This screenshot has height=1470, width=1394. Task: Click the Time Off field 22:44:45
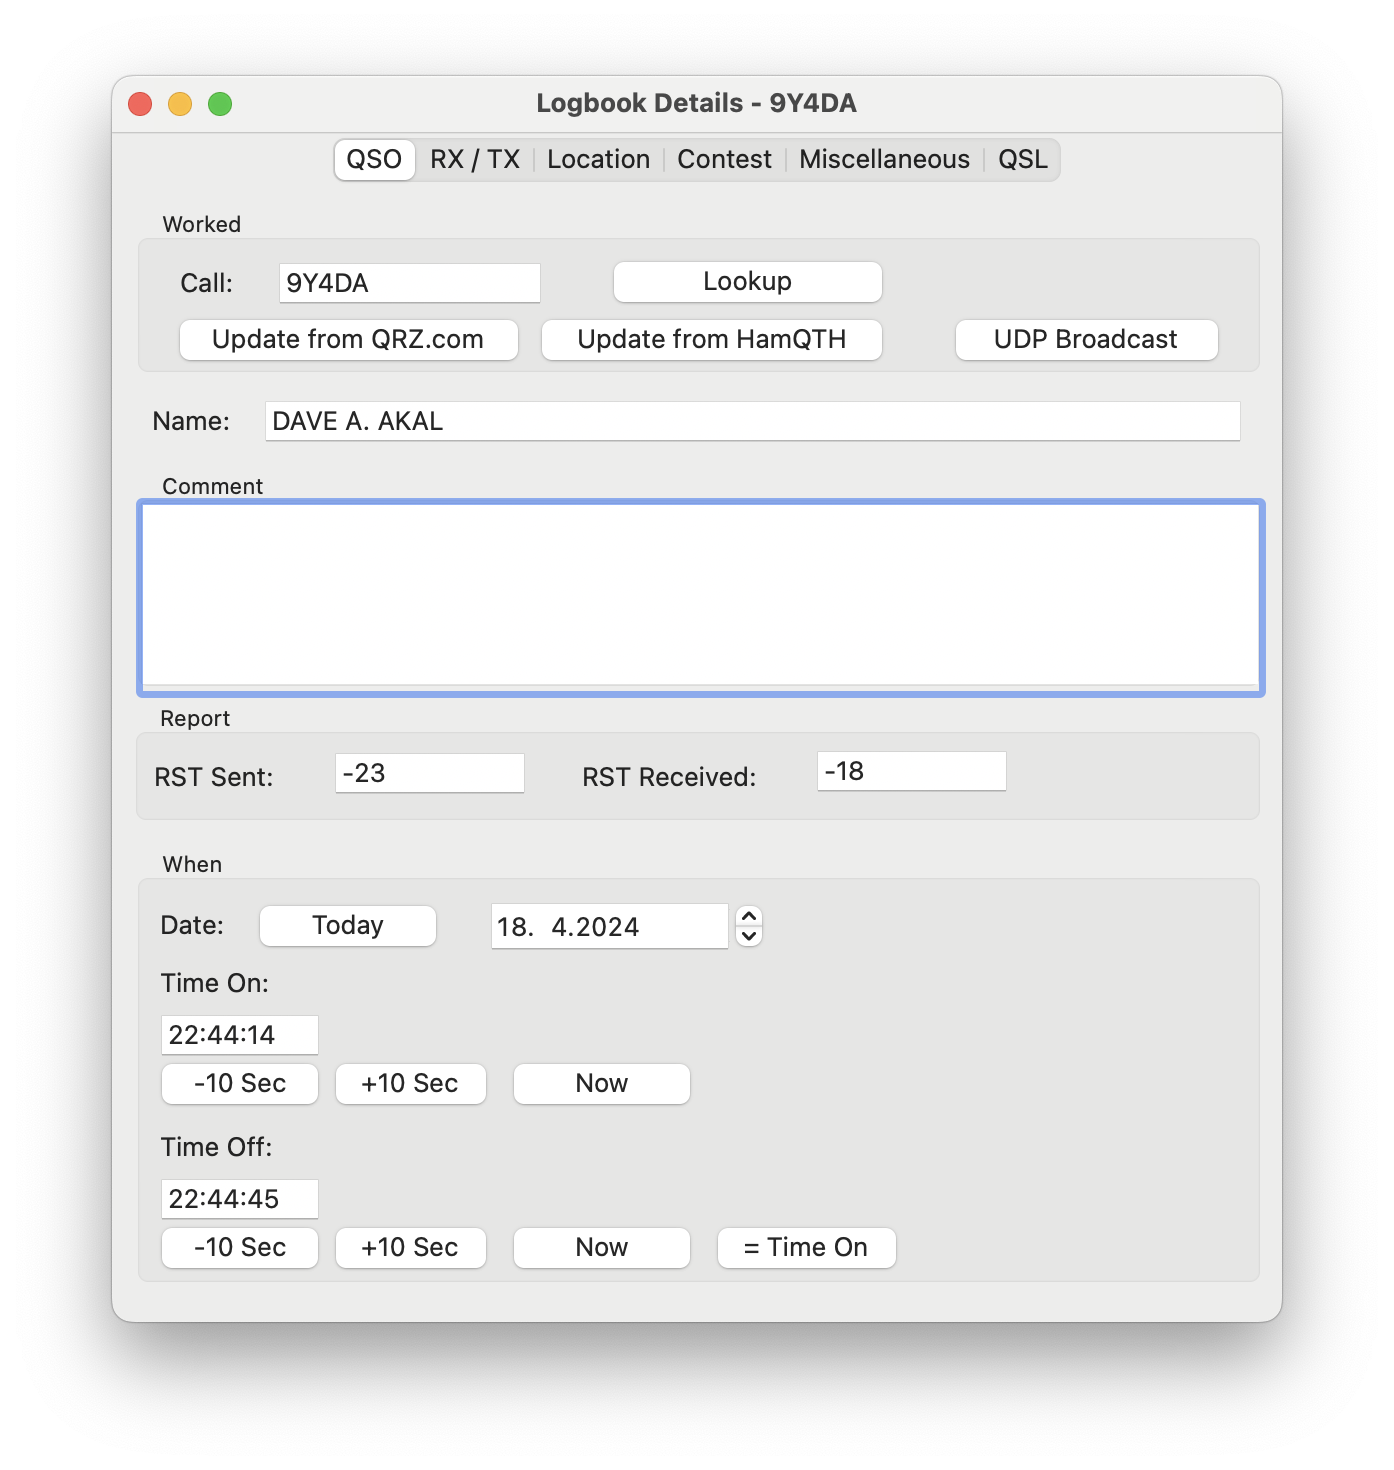(239, 1199)
